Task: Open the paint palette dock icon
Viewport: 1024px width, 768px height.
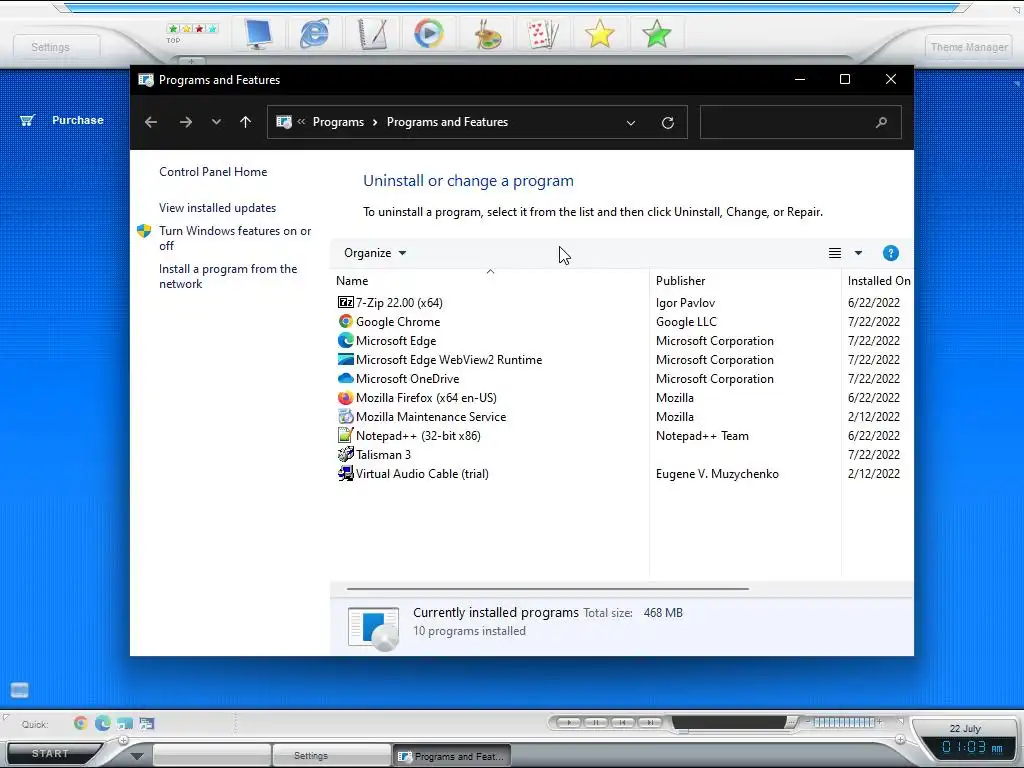Action: click(x=487, y=33)
